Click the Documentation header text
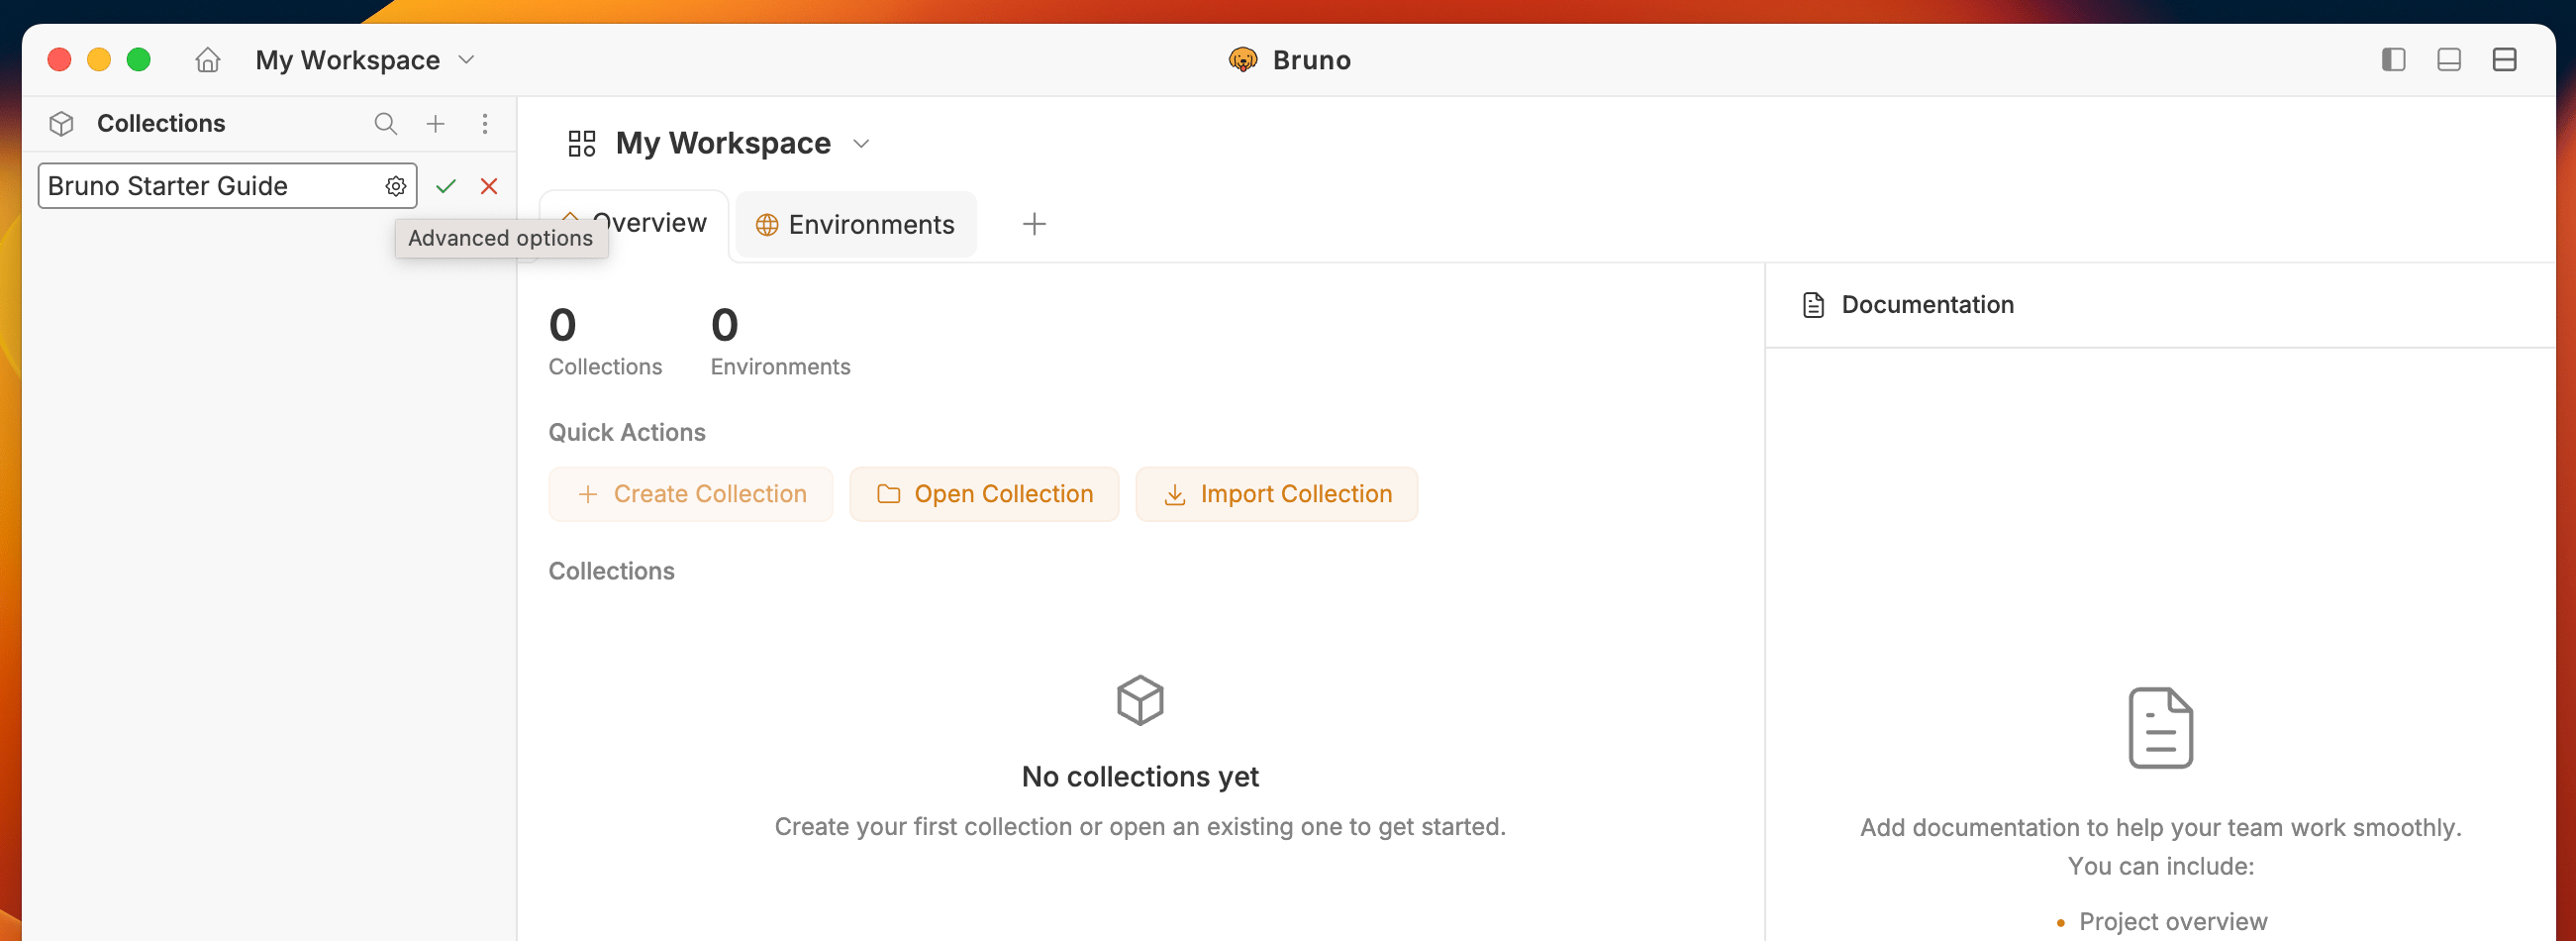2576x941 pixels. 1928,304
